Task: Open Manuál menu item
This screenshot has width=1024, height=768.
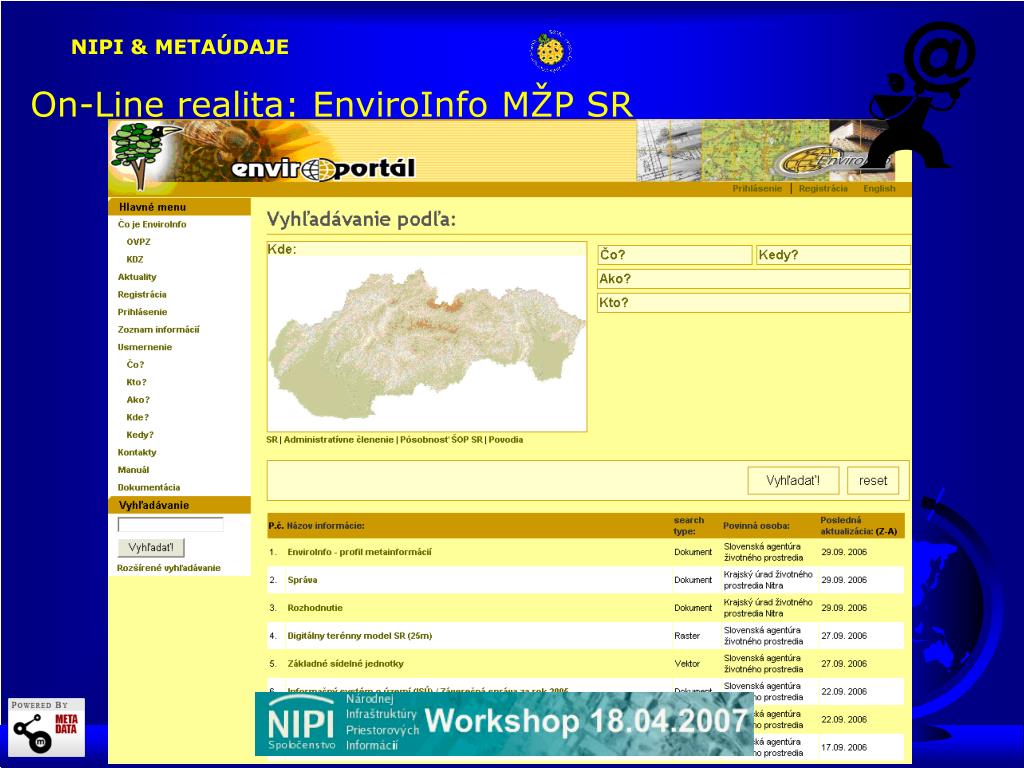Action: 133,470
